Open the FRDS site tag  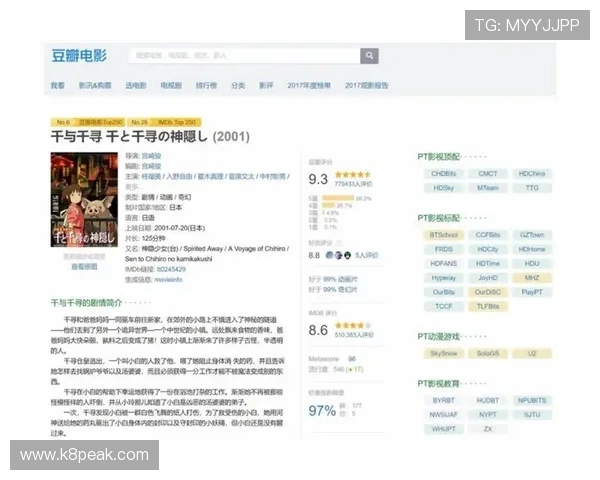point(444,249)
